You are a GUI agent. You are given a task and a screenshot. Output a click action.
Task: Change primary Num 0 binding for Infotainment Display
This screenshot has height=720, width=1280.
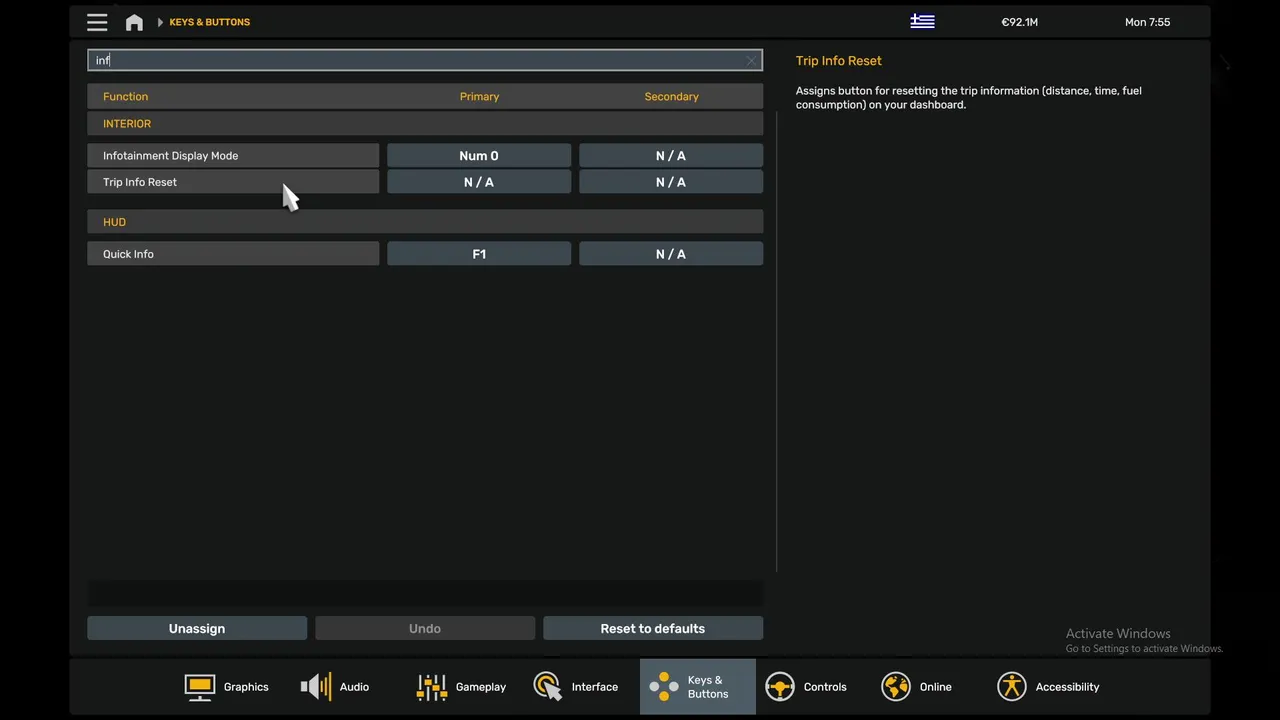click(x=479, y=155)
